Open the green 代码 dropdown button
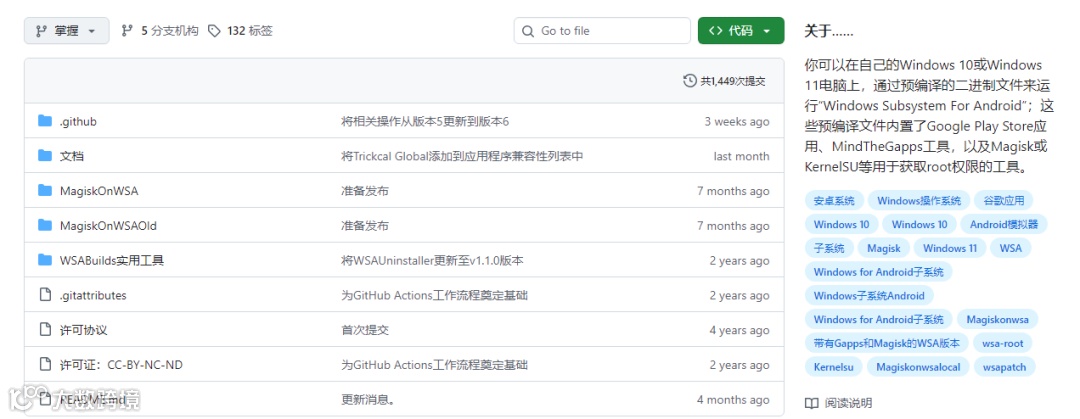The width and height of the screenshot is (1080, 419). (740, 31)
